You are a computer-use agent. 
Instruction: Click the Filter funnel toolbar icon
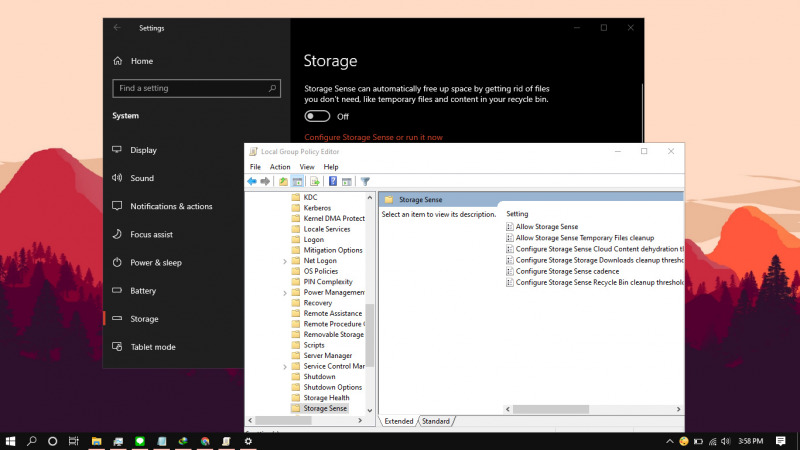tap(365, 181)
